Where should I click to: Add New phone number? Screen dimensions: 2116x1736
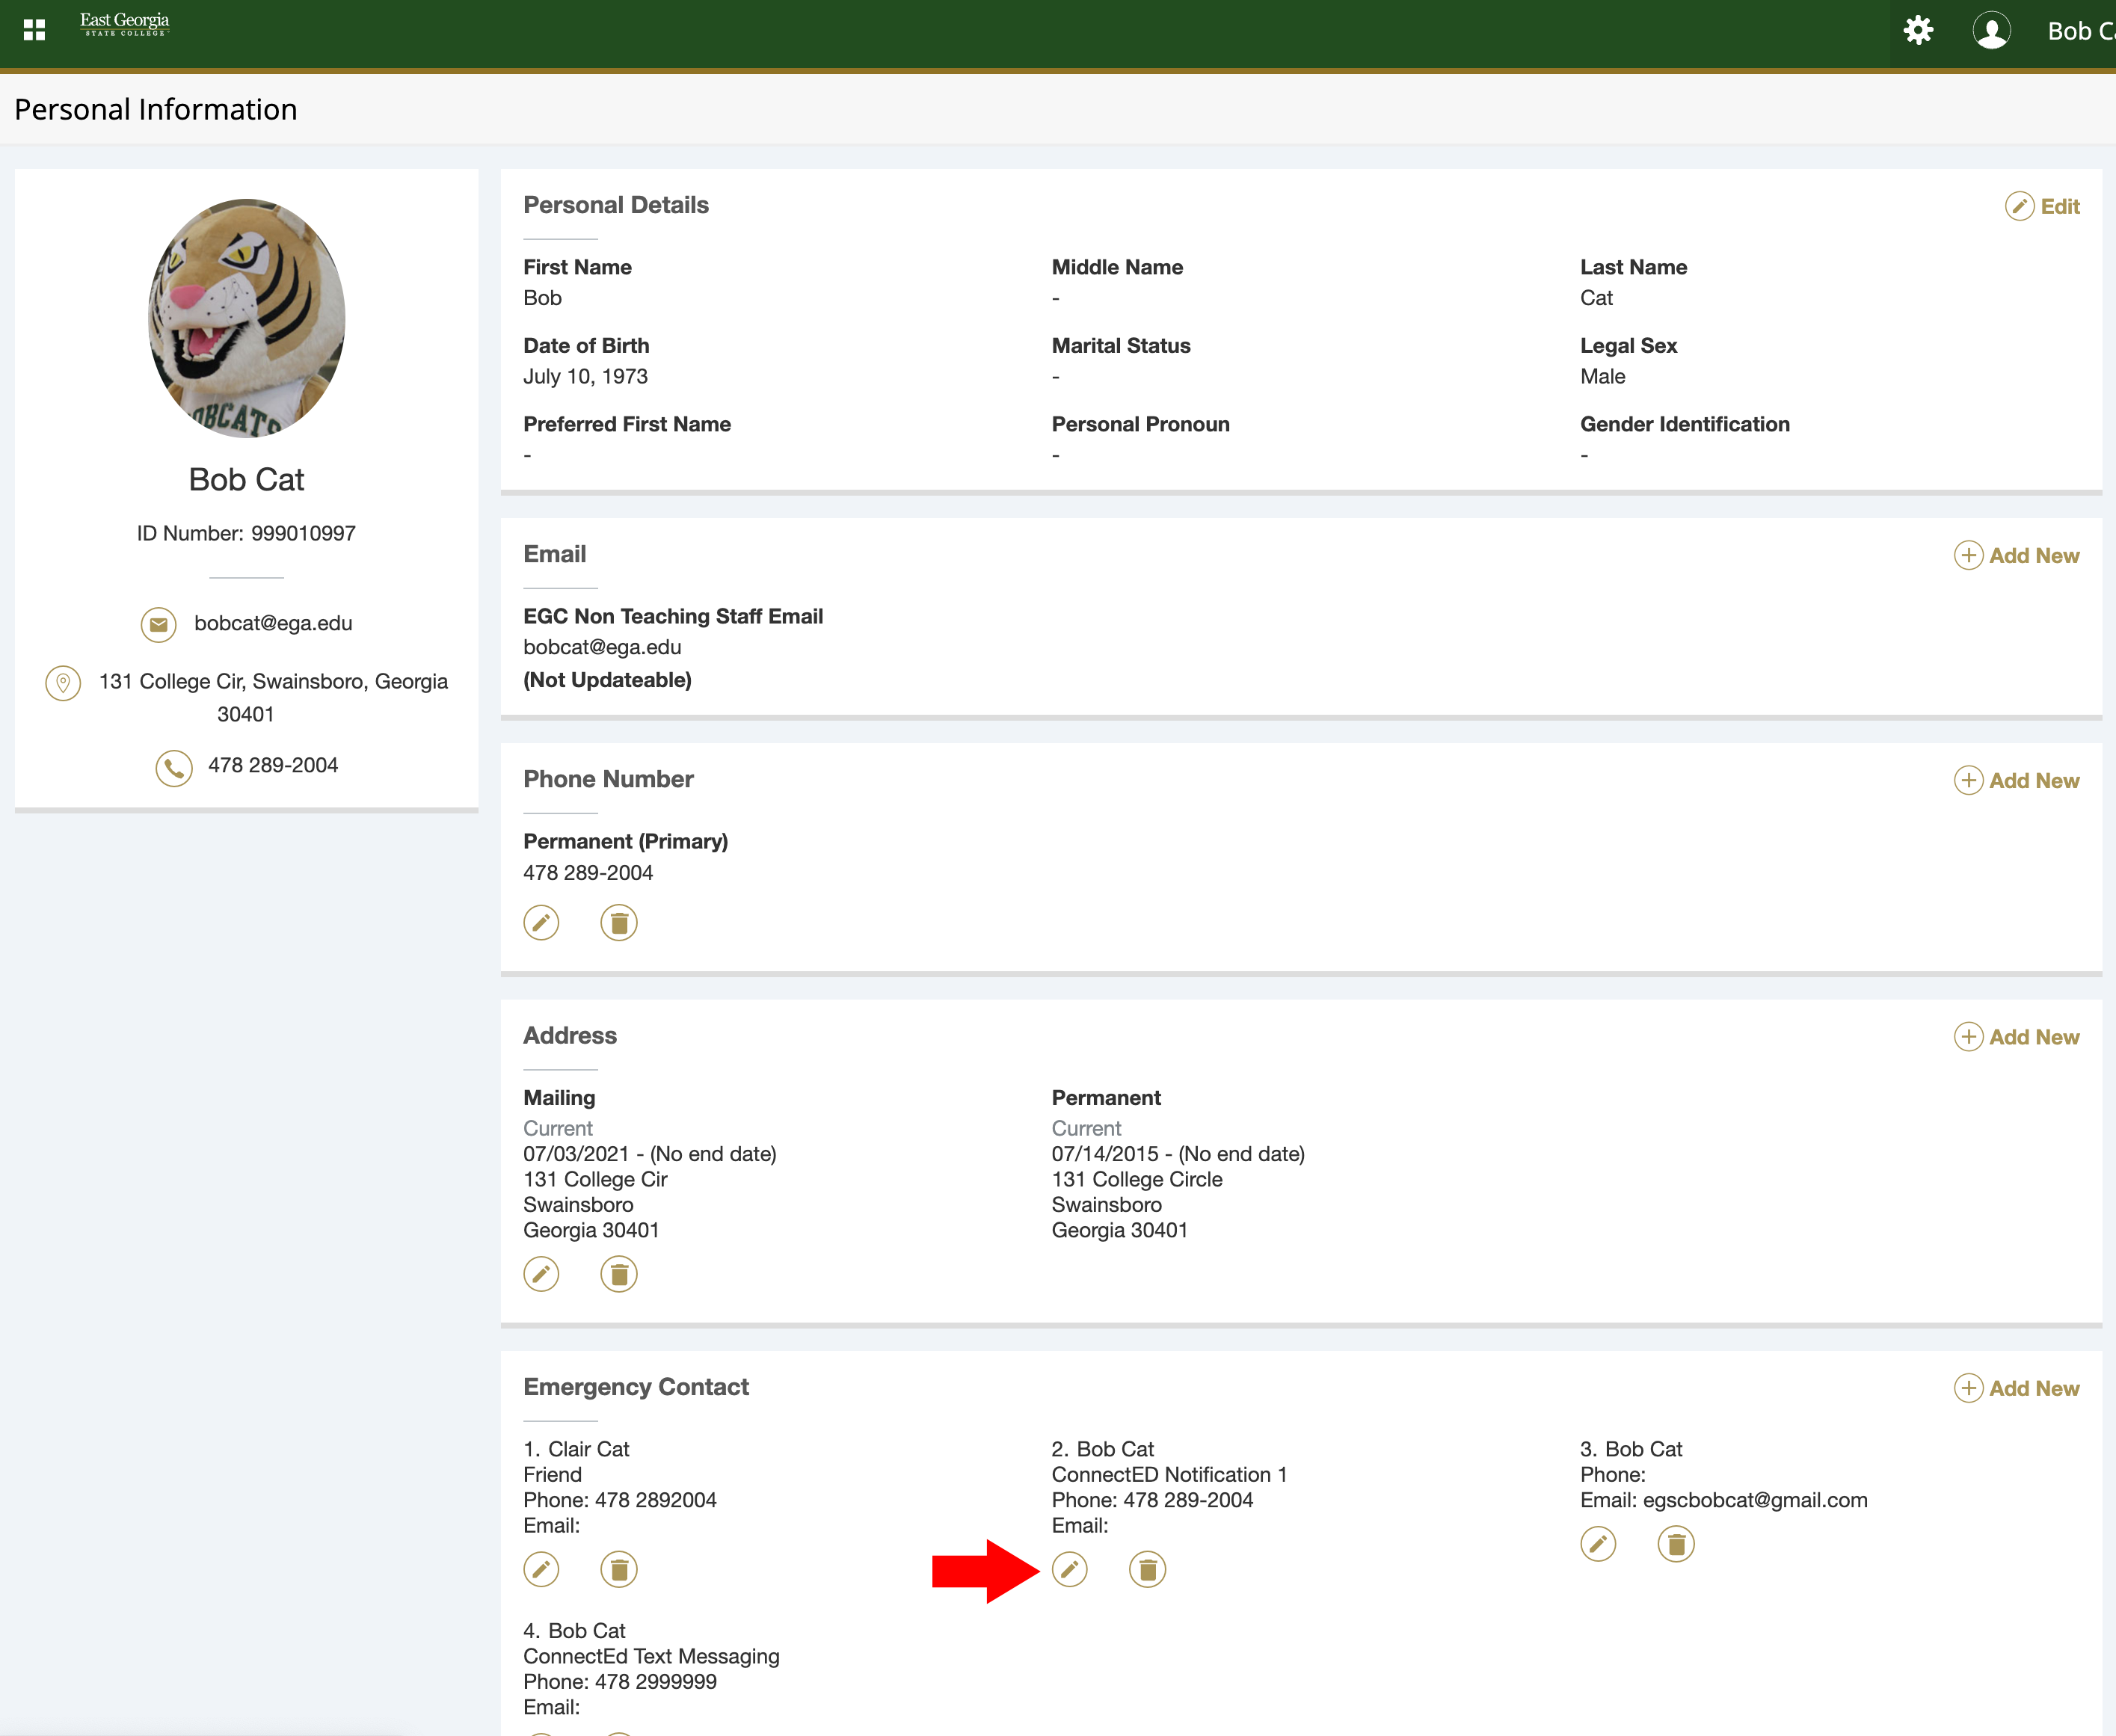2016,780
